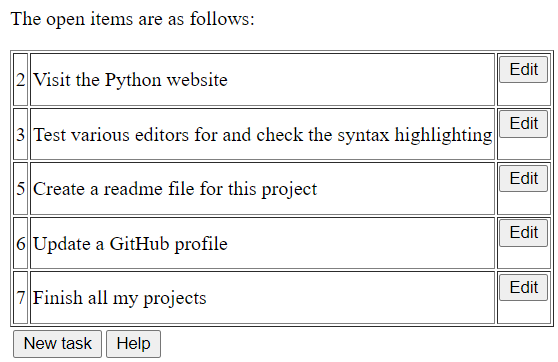Image resolution: width=558 pixels, height=362 pixels.
Task: Edit the "Finish all my projects" task
Action: click(x=523, y=287)
